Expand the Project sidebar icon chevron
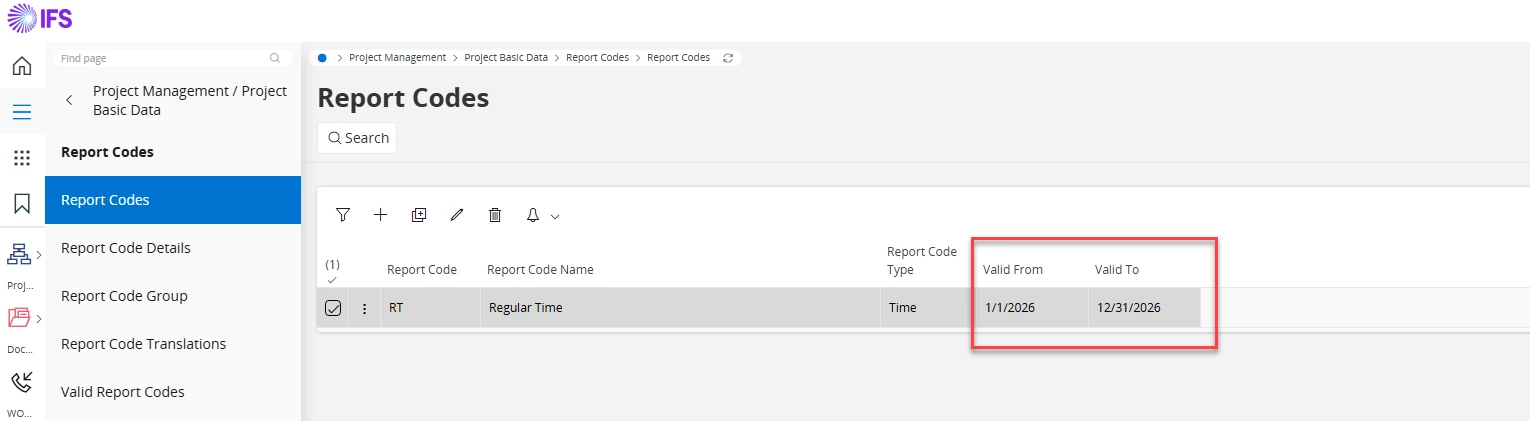Screen dimensions: 1530x421 [x=39, y=255]
